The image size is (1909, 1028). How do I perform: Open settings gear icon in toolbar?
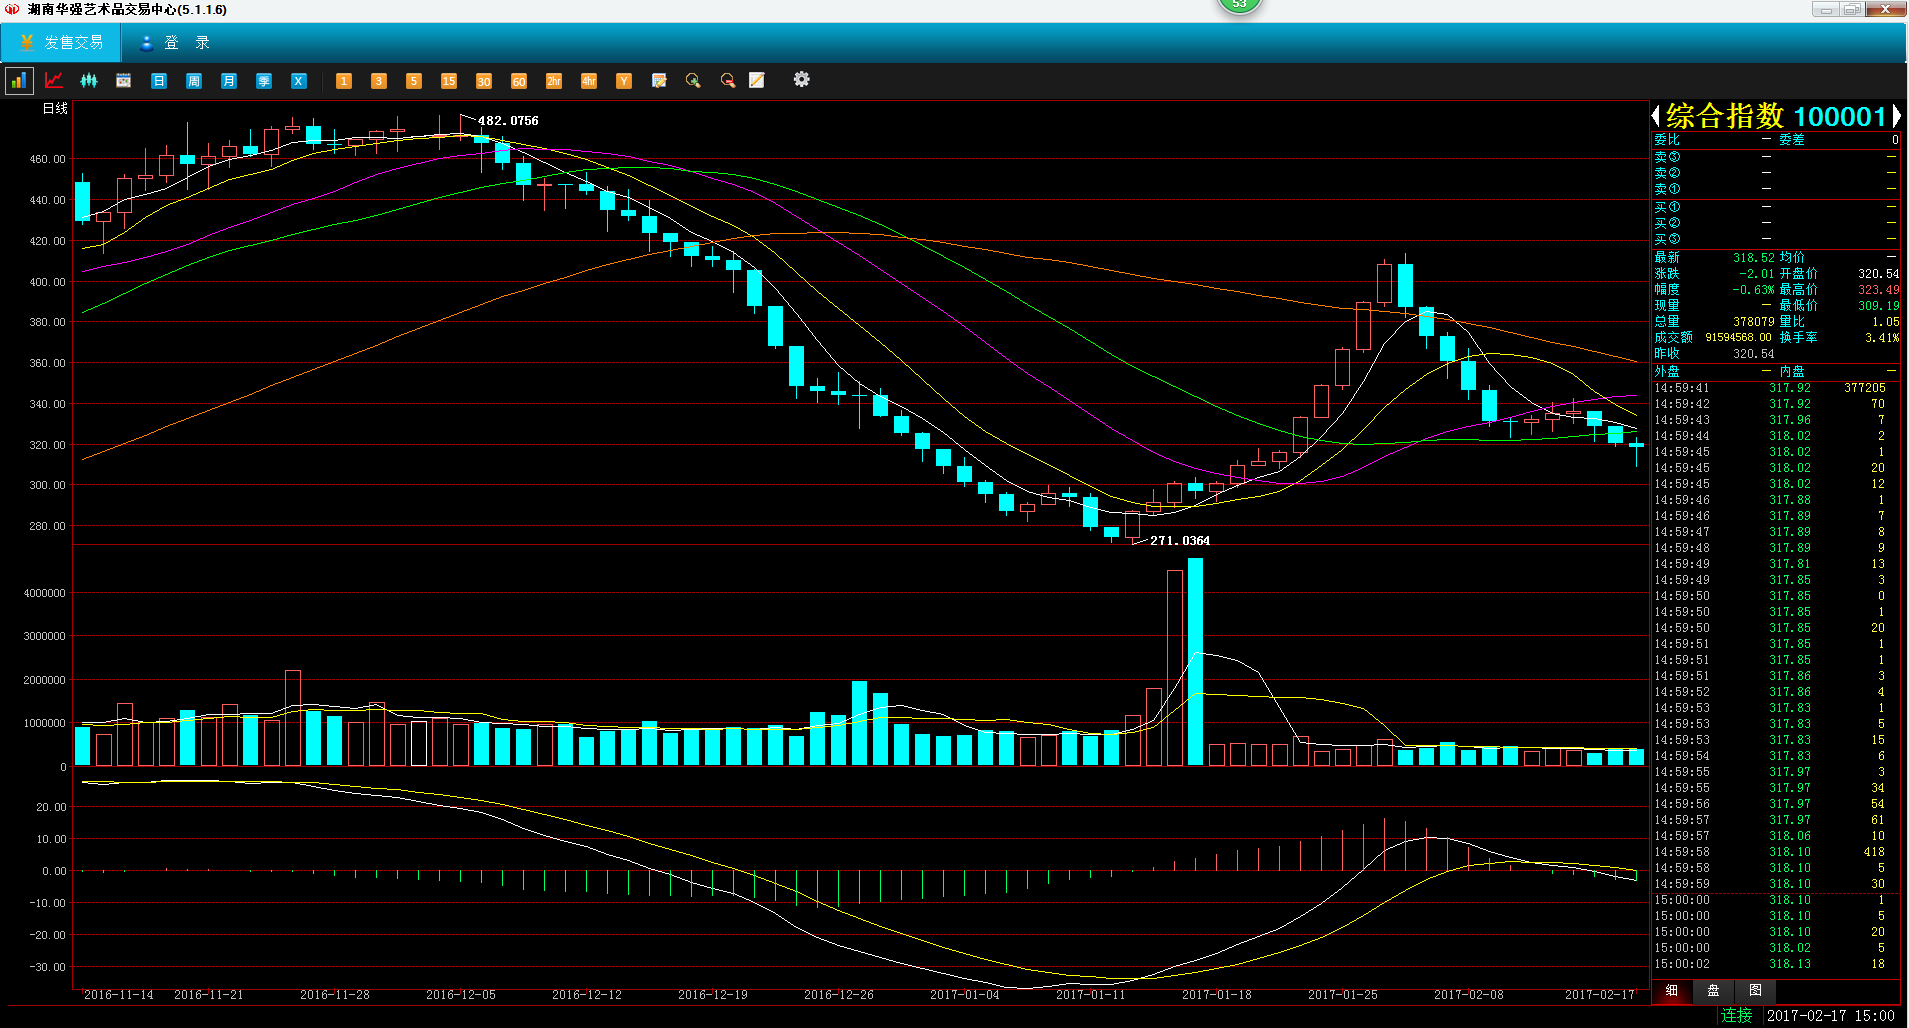802,80
